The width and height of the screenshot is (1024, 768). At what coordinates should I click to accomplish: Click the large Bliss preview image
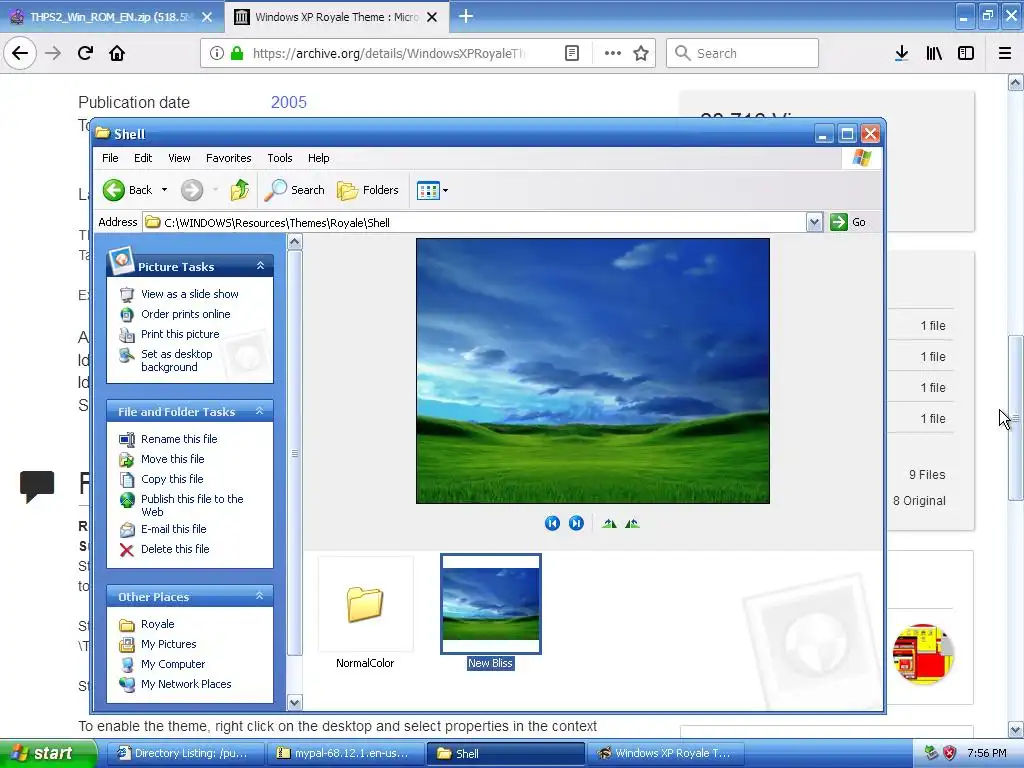[x=593, y=371]
